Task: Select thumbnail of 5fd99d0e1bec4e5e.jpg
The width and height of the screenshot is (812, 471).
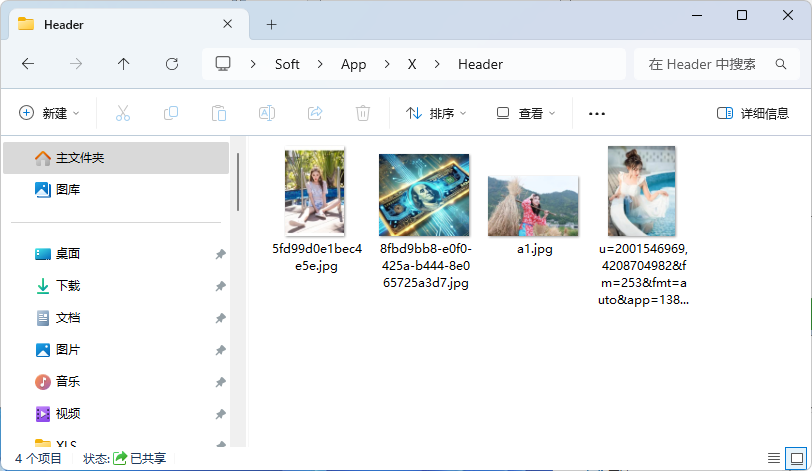Action: (x=315, y=192)
